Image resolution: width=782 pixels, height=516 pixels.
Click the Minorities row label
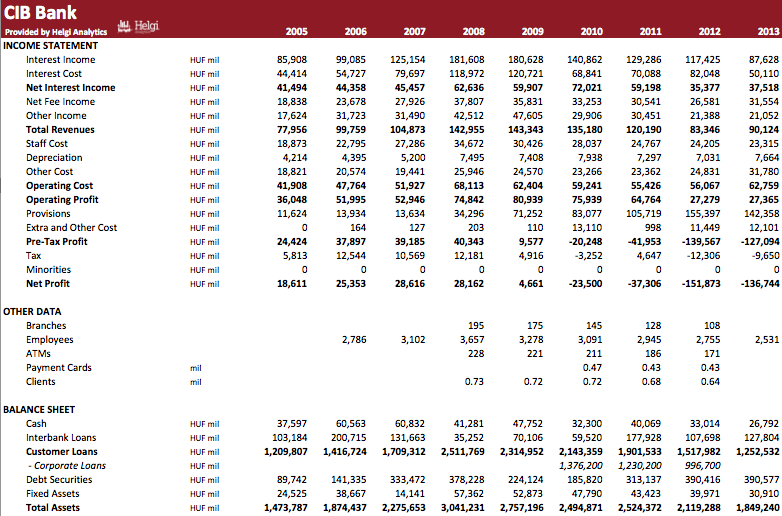click(48, 269)
